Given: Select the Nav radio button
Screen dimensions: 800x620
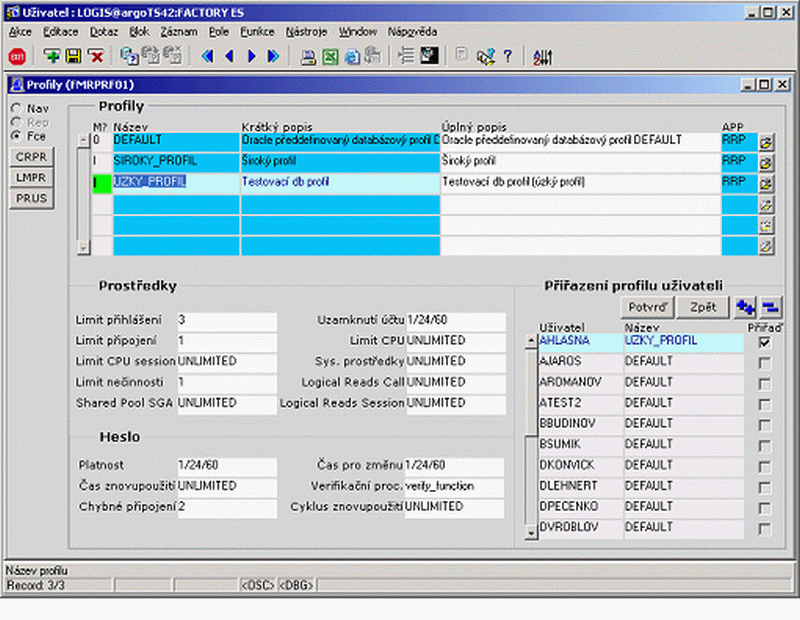Looking at the screenshot, I should pyautogui.click(x=17, y=108).
